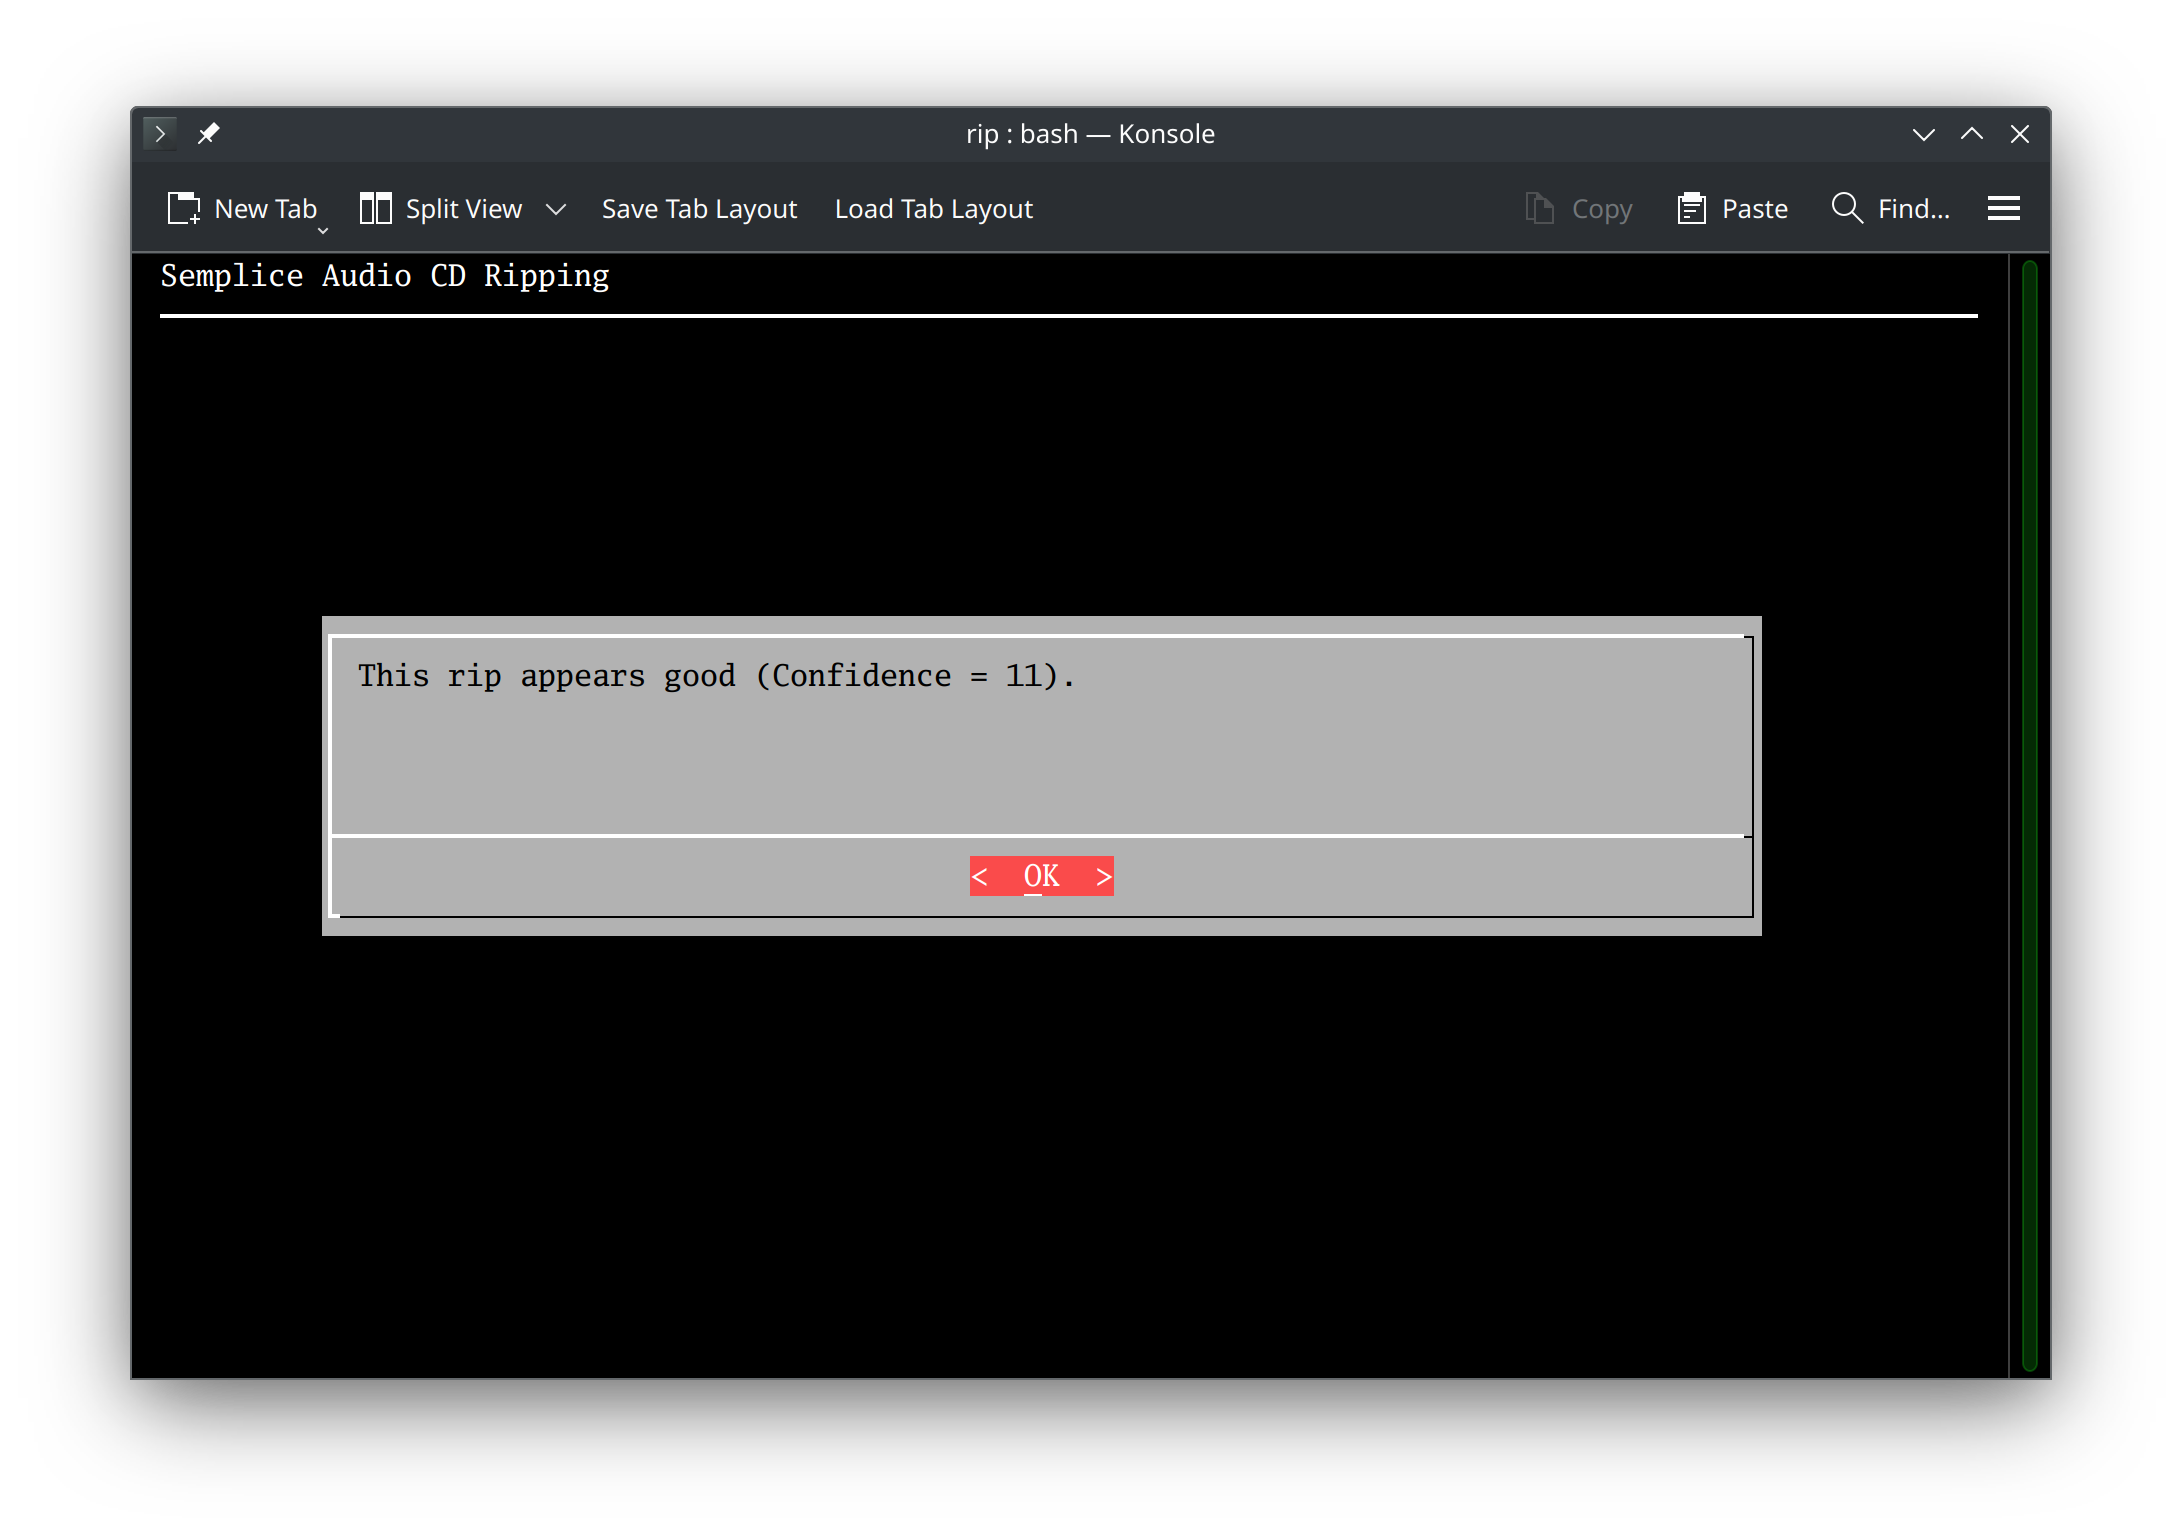Click the down-chevron in the title bar
The image size is (2184, 1536).
(x=1923, y=133)
